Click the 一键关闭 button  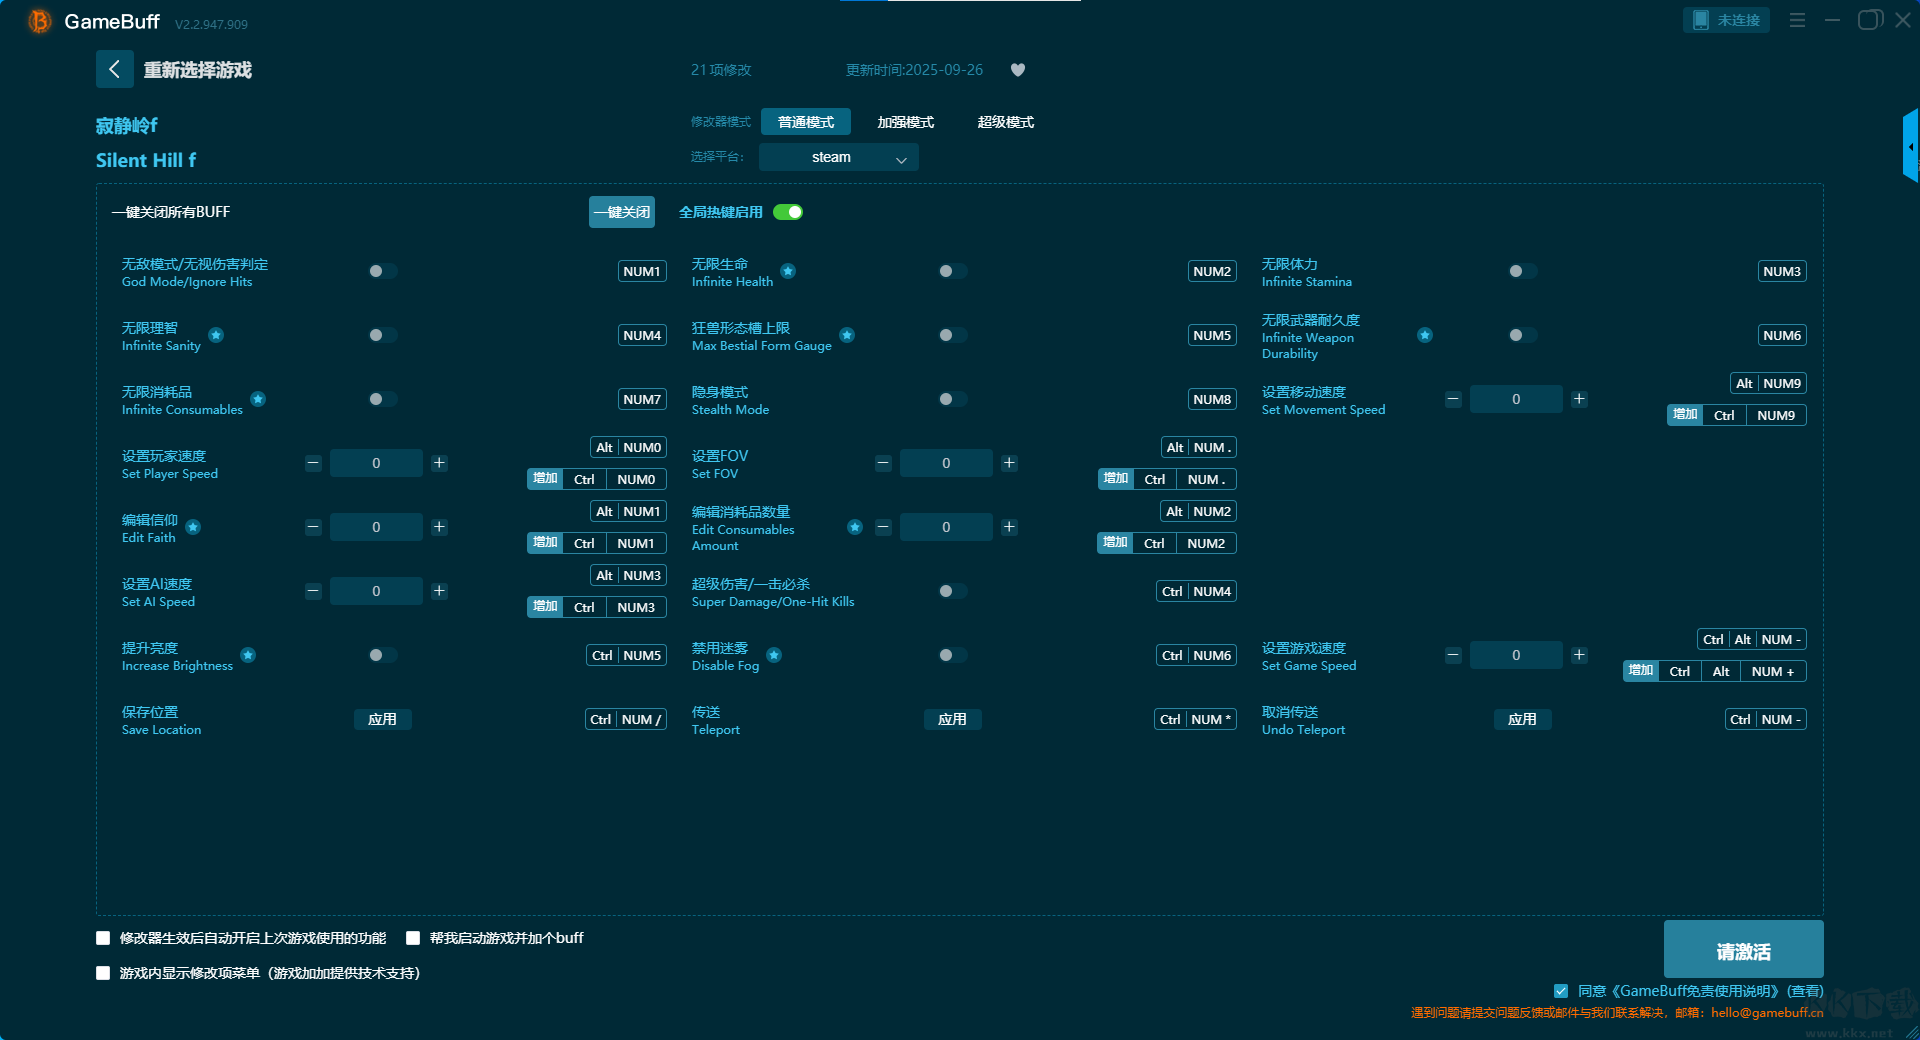click(622, 212)
